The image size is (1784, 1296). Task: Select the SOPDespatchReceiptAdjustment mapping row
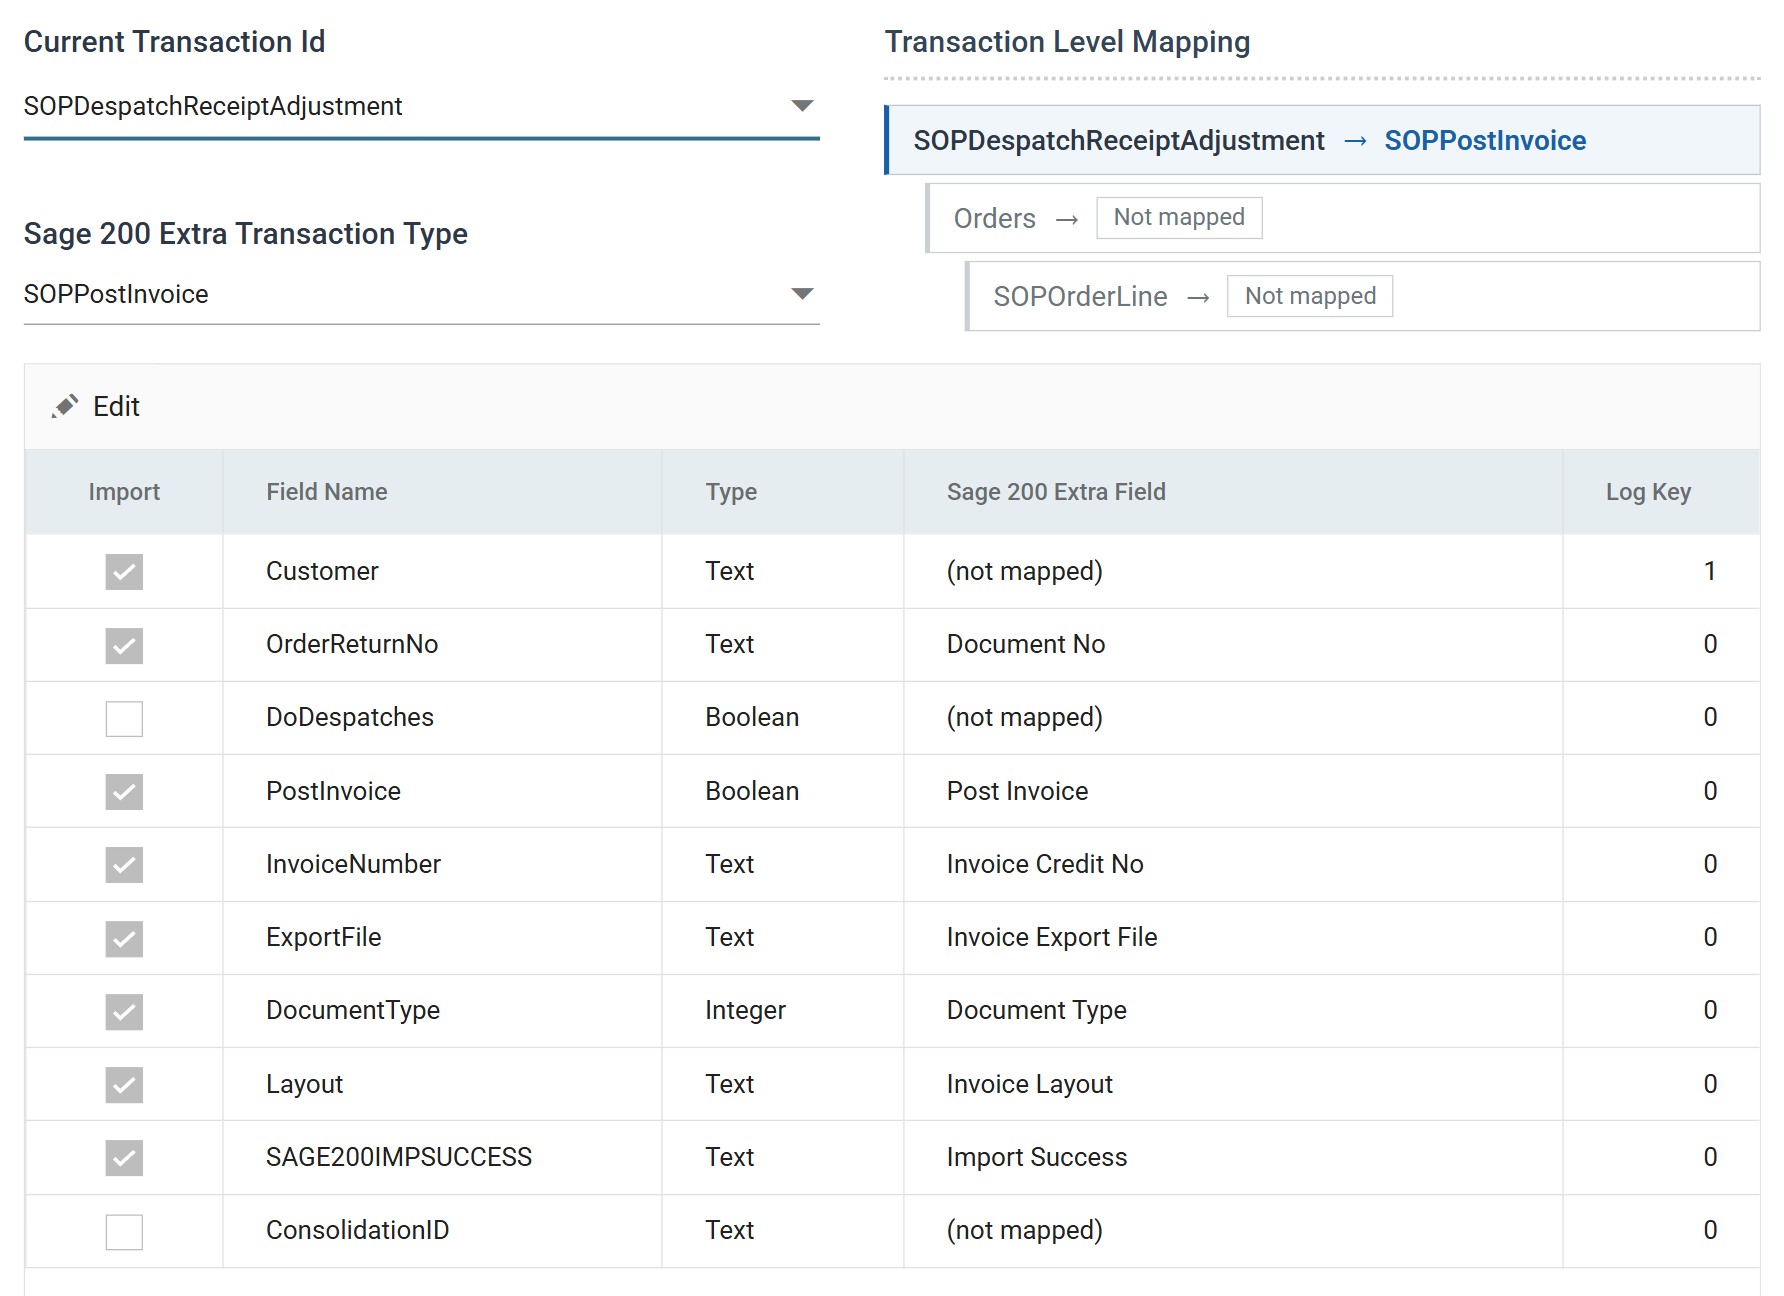(x=1322, y=140)
